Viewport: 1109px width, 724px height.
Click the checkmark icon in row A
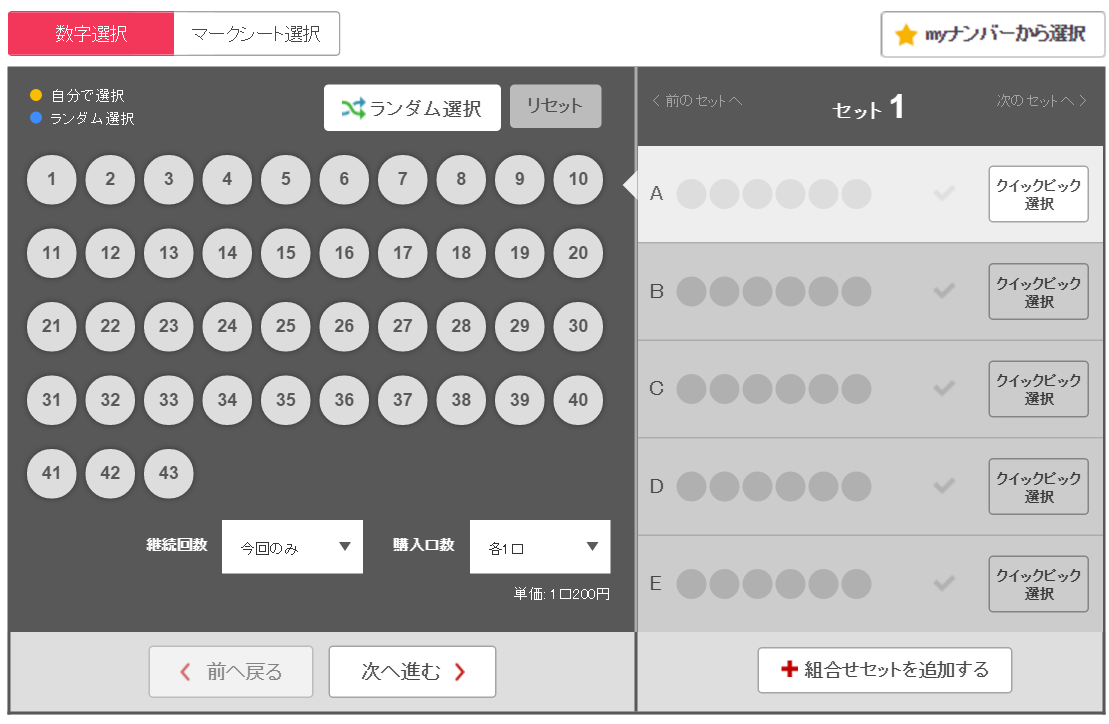(x=944, y=193)
